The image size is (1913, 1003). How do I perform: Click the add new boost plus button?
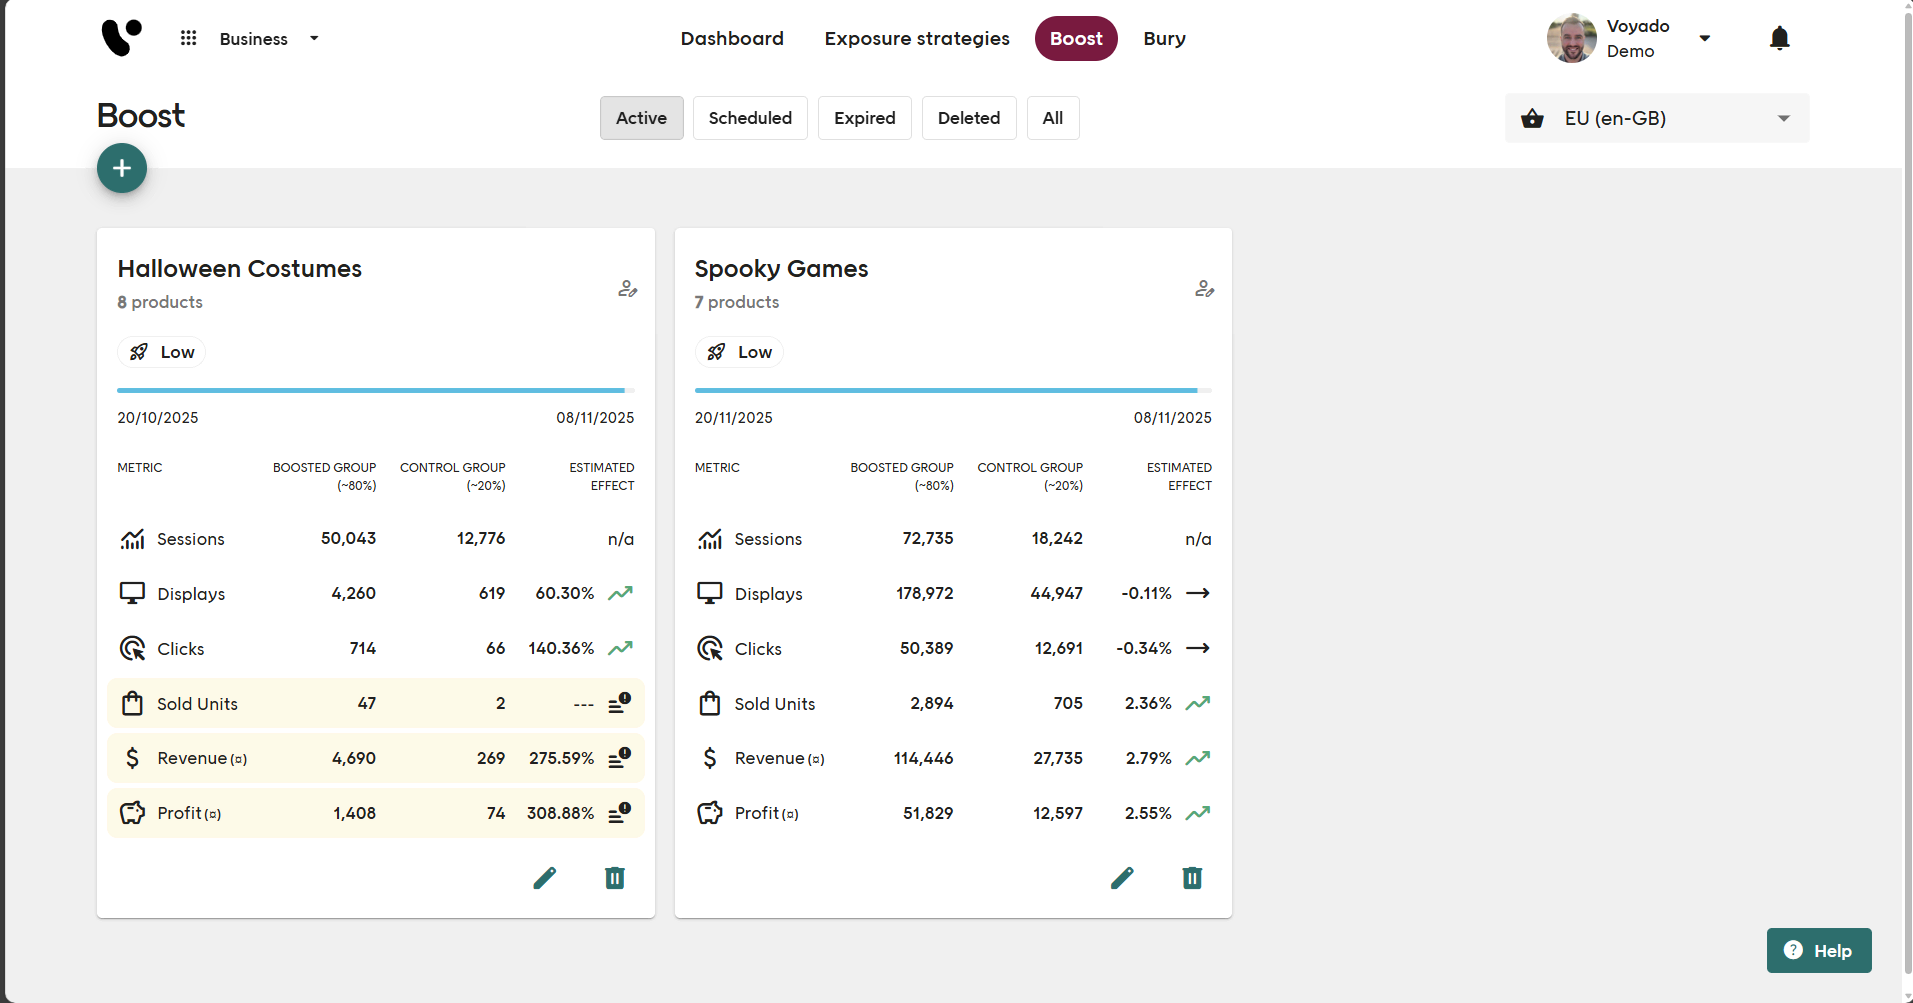(122, 168)
